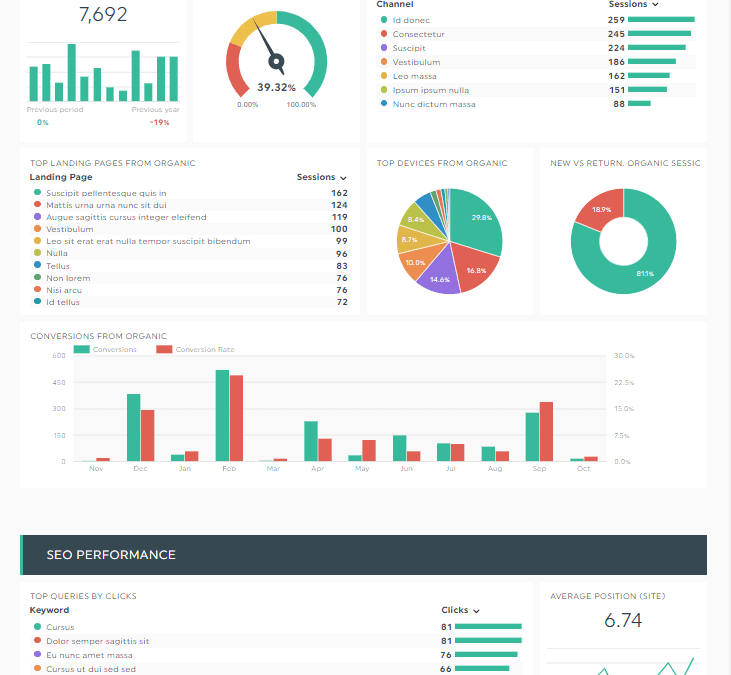The width and height of the screenshot is (731, 675).
Task: Click the green dot beside Id donec
Action: pos(384,20)
